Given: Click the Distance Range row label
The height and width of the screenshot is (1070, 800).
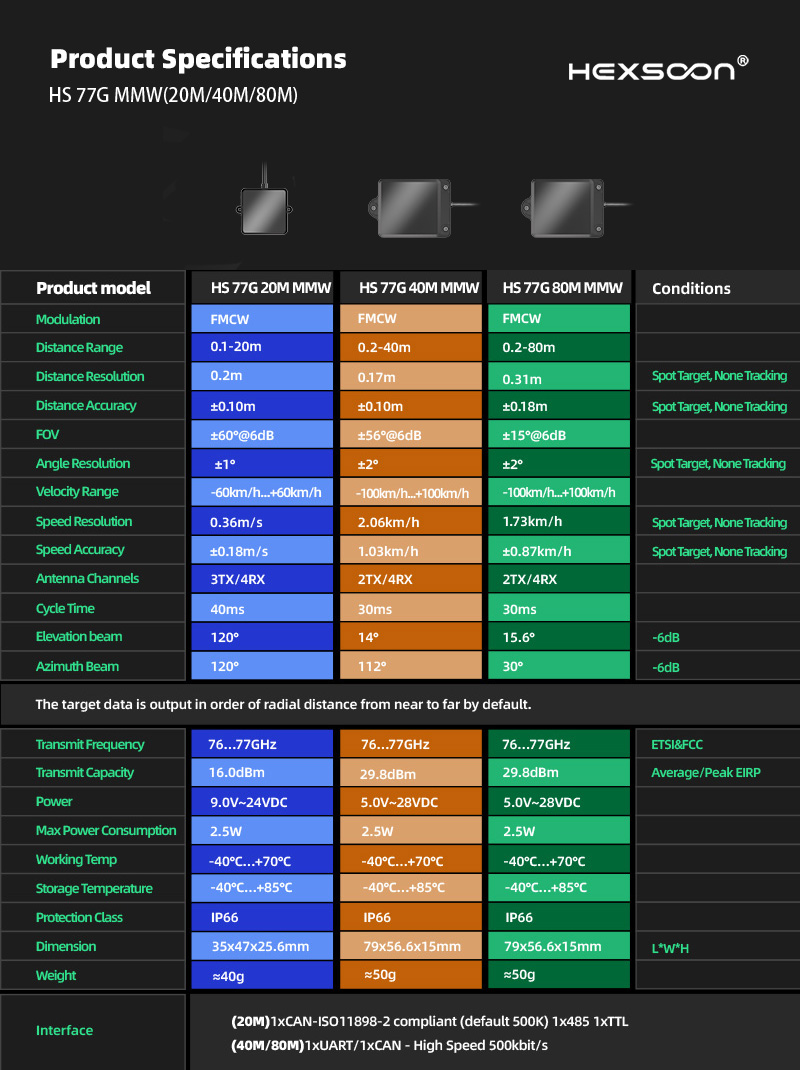Looking at the screenshot, I should pyautogui.click(x=80, y=348).
